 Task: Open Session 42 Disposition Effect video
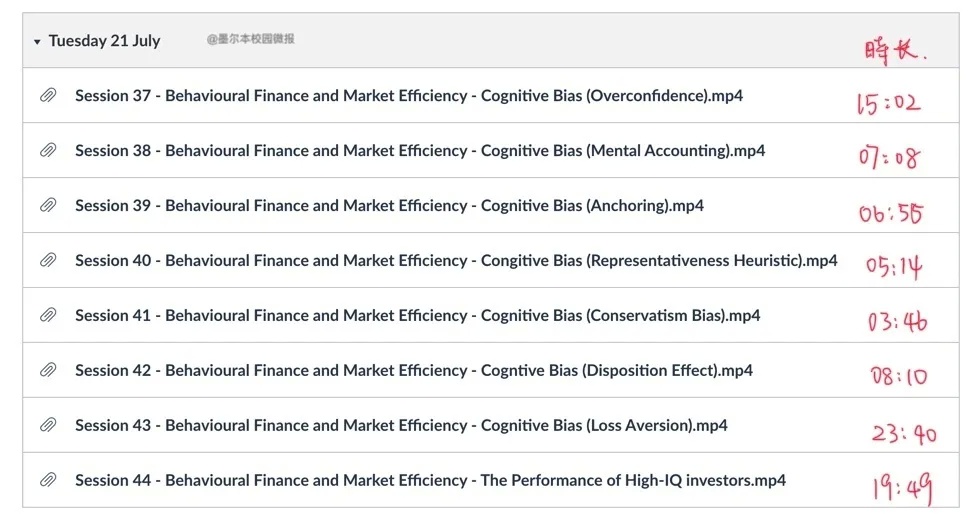[x=414, y=370]
